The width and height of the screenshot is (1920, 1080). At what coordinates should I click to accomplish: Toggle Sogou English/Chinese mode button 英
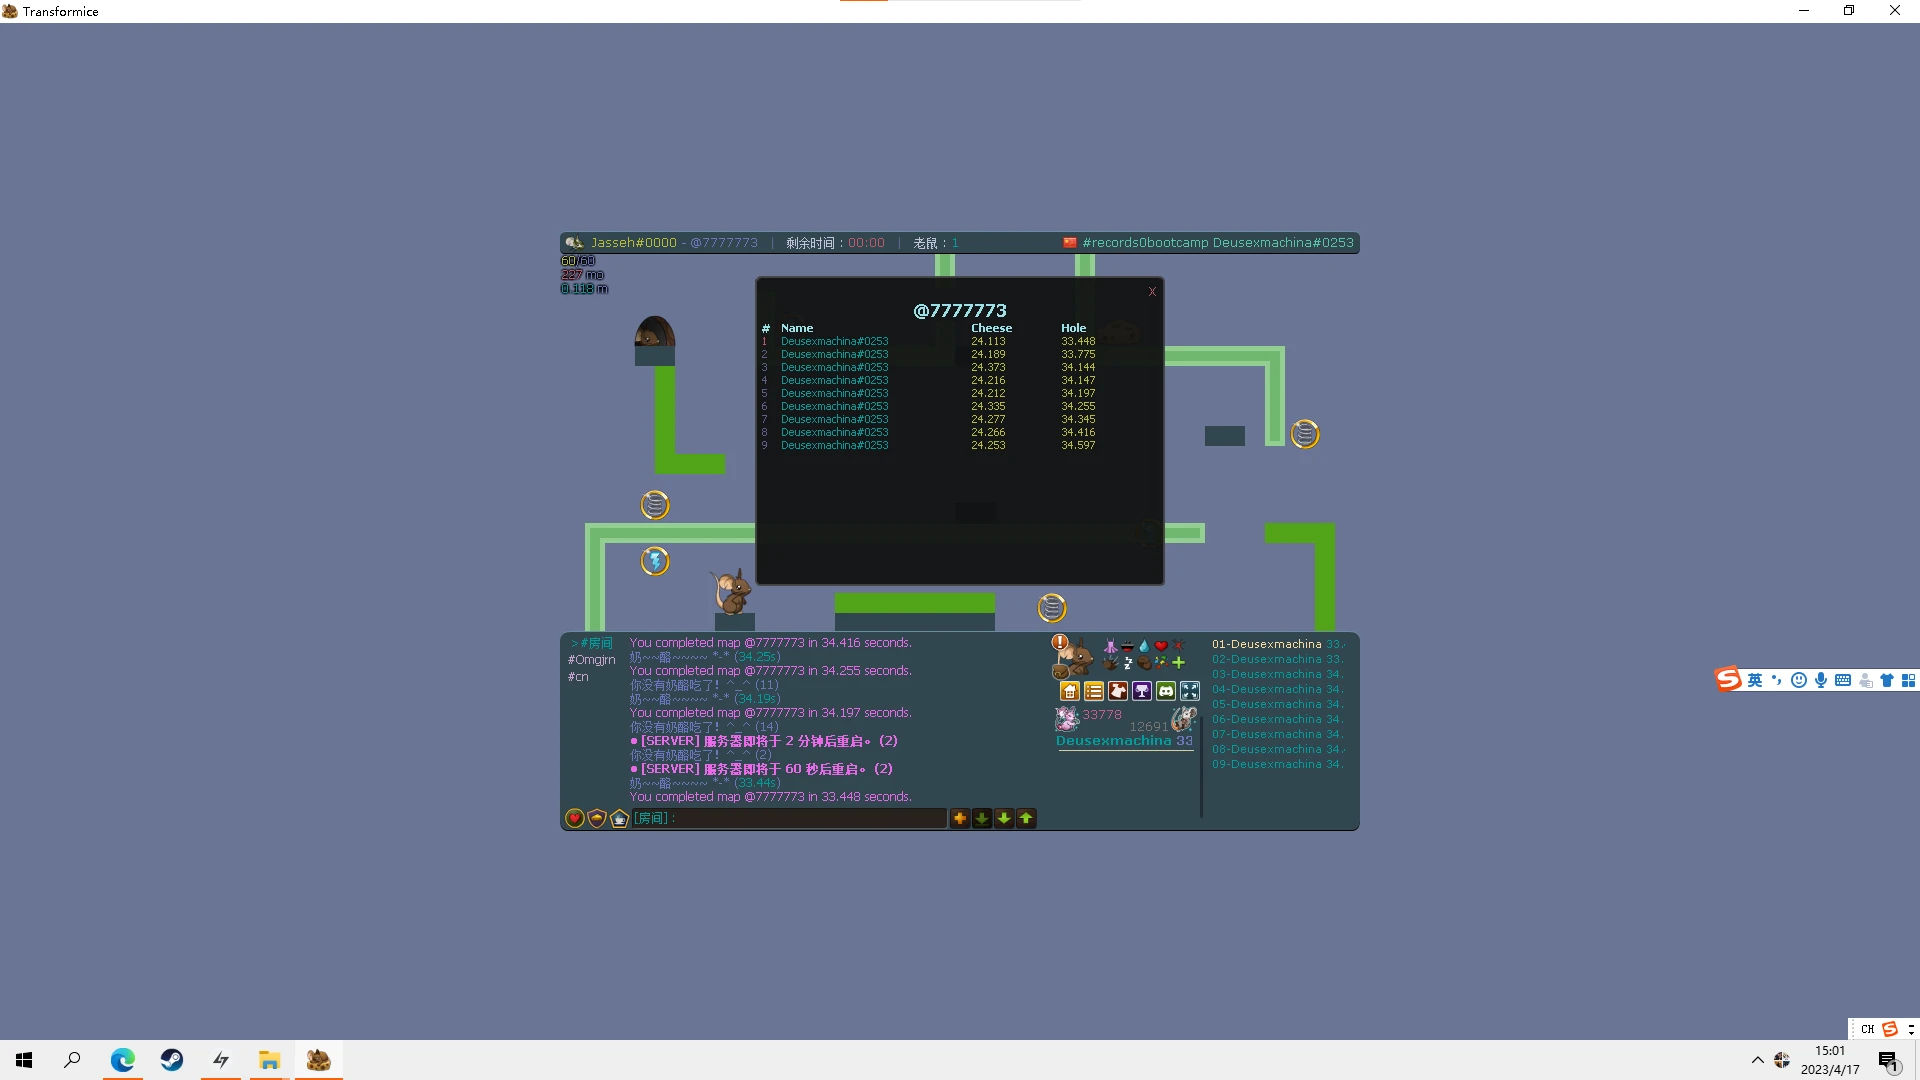tap(1755, 680)
